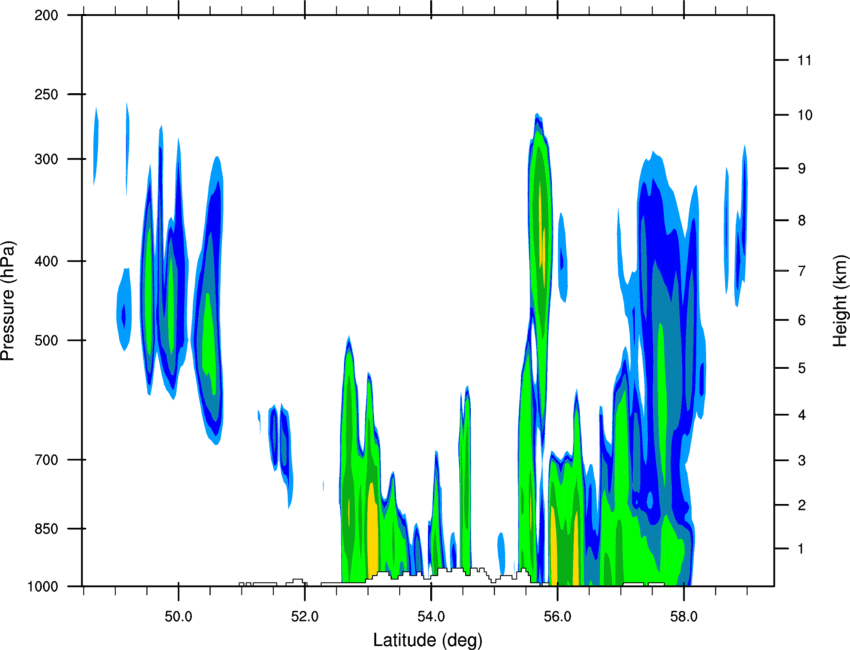The height and width of the screenshot is (650, 850).
Task: Click the 1 km height label
Action: coord(801,549)
